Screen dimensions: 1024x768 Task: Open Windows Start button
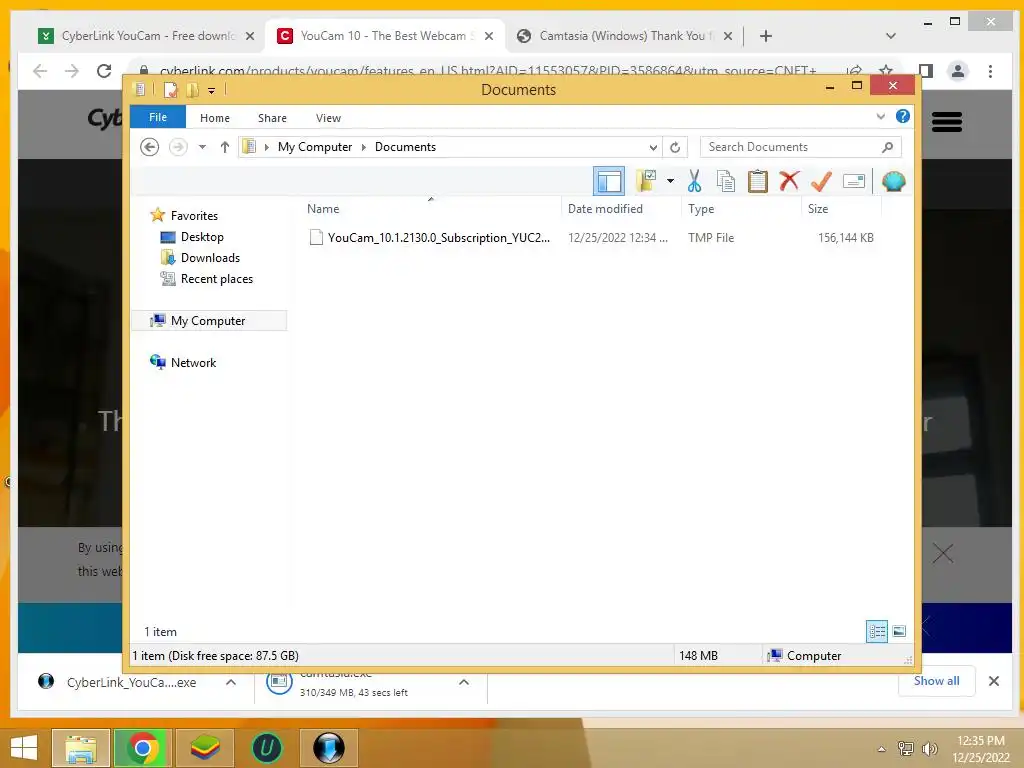[24, 748]
